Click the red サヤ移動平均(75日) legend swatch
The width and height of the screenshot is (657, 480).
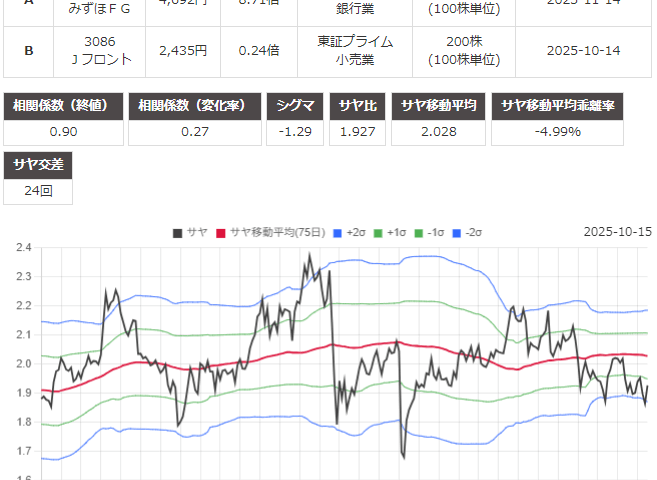[222, 232]
